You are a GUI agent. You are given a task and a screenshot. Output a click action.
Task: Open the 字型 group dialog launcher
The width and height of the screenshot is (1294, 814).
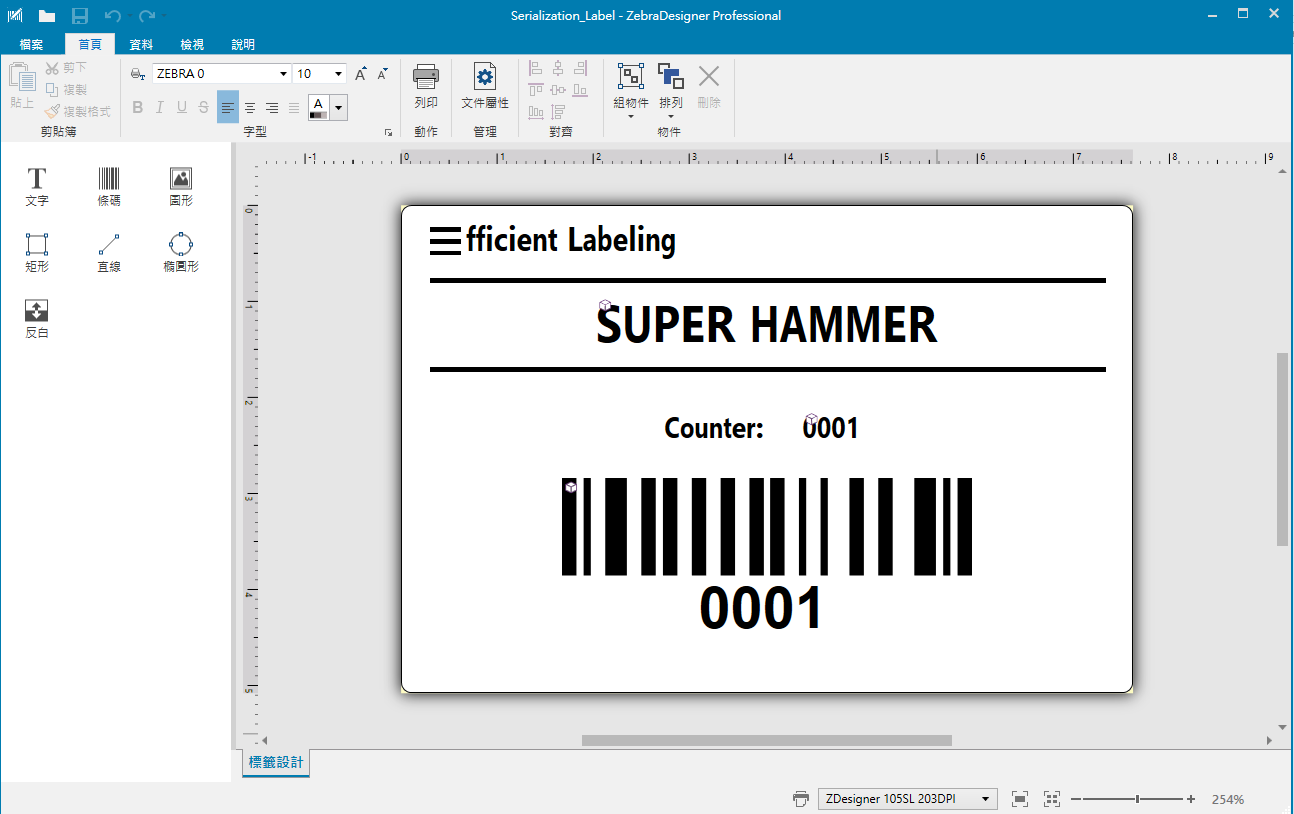388,132
